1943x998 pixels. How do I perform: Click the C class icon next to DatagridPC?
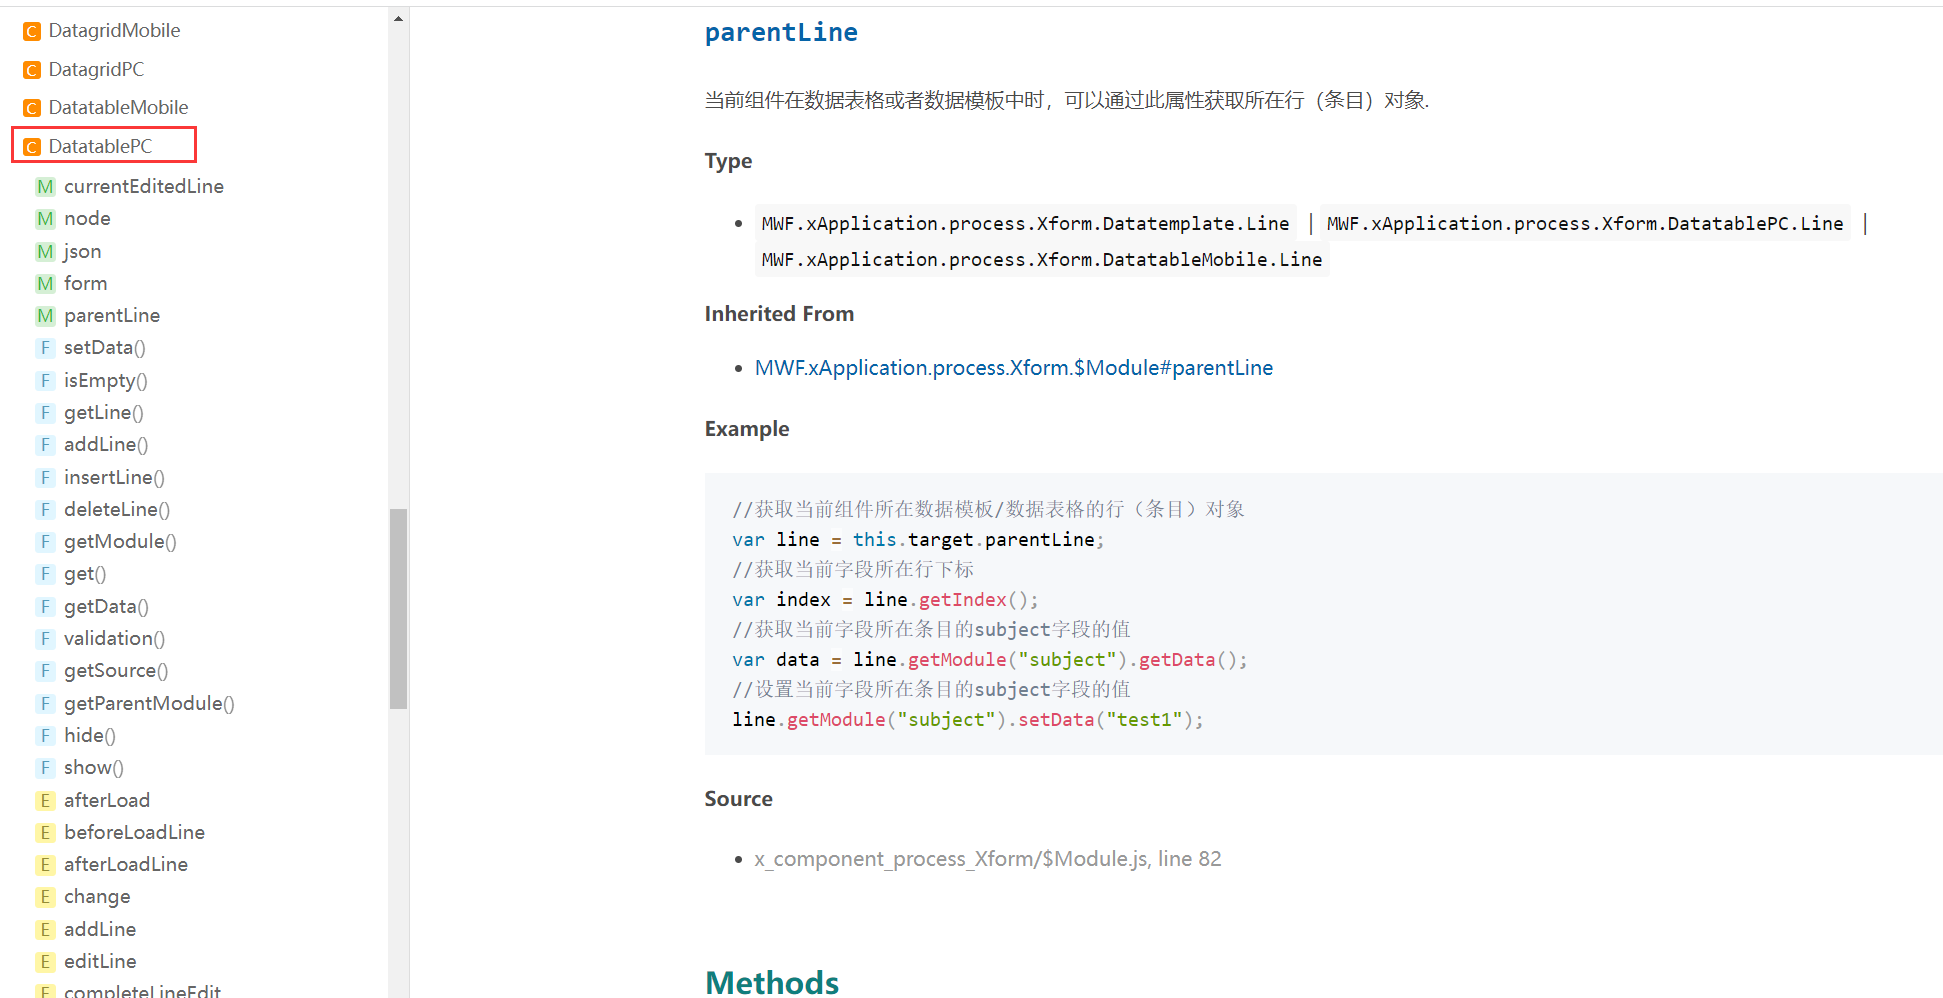pyautogui.click(x=32, y=70)
